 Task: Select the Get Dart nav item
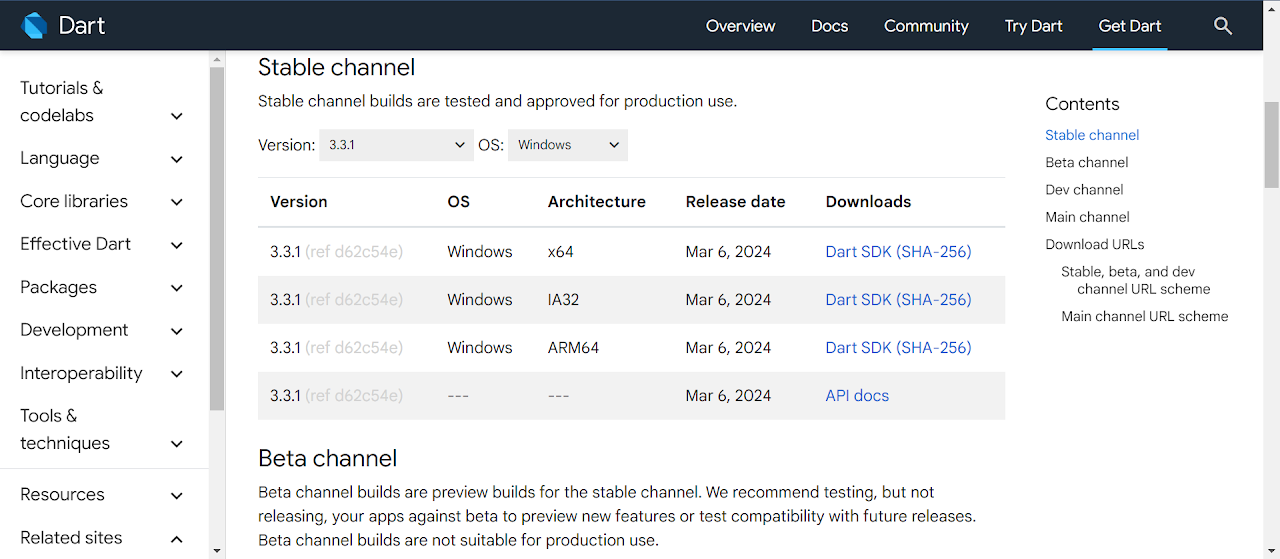click(1129, 26)
